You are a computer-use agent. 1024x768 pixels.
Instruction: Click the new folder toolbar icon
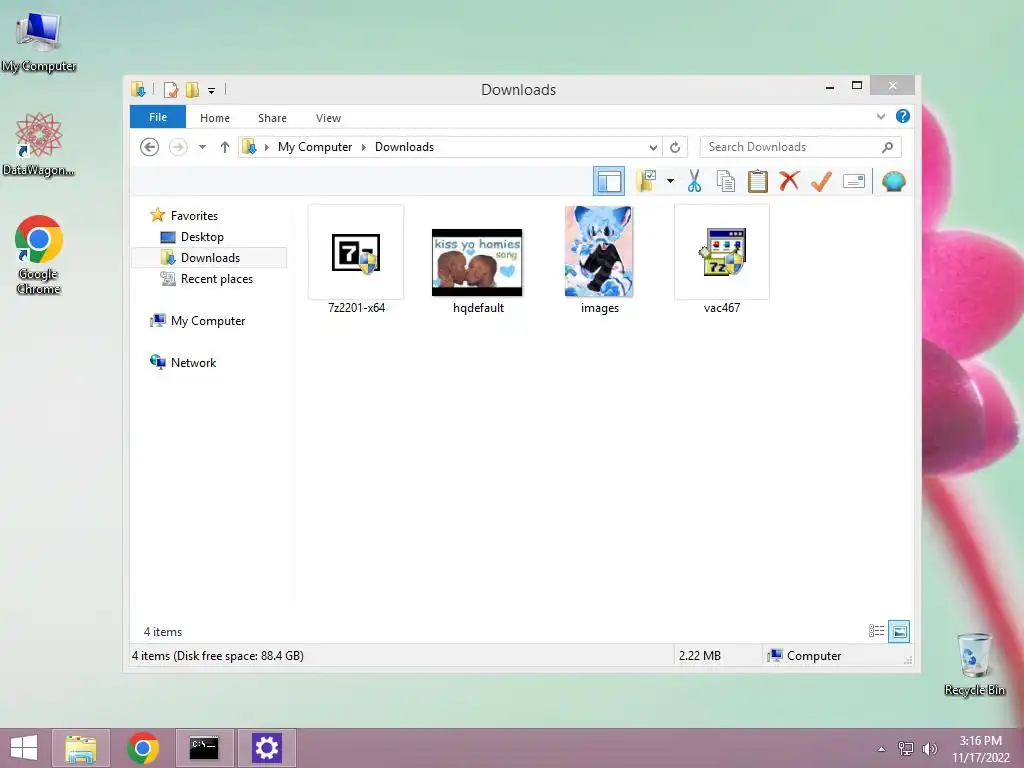[647, 181]
